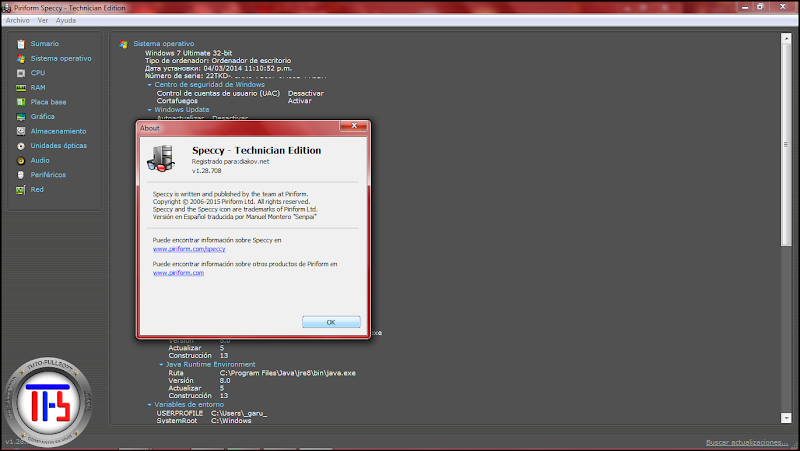Screen dimensions: 800x451
Task: Open the Almacenamiento drive icon
Action: tap(20, 131)
